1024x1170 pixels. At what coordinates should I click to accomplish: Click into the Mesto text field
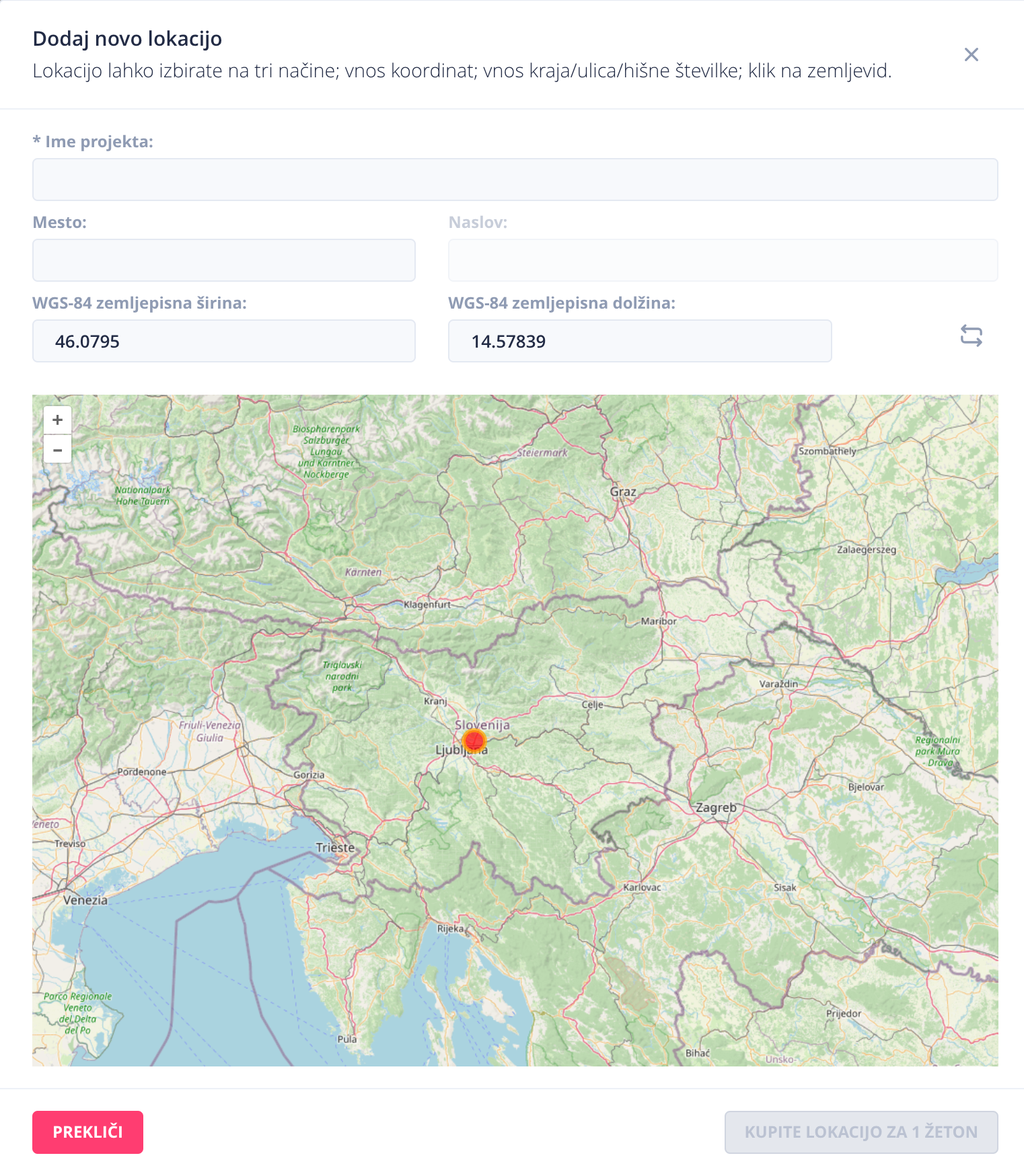(x=224, y=260)
